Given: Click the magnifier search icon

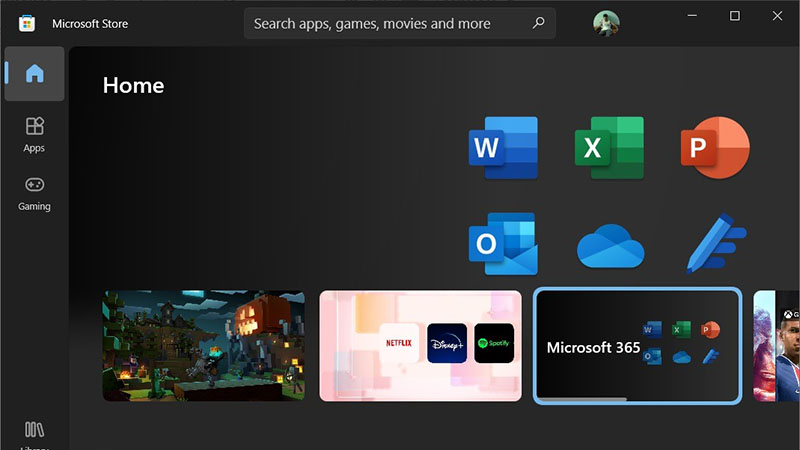Looking at the screenshot, I should click(x=538, y=23).
